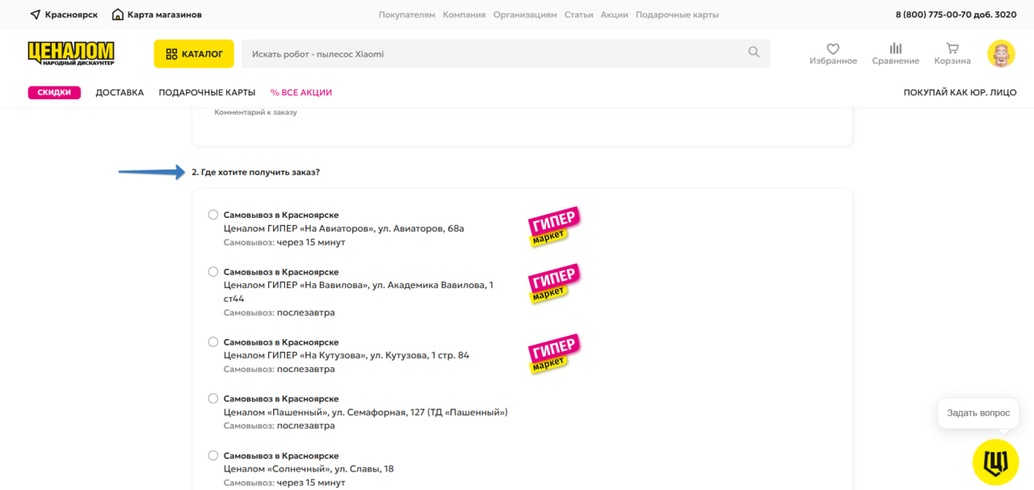The width and height of the screenshot is (1034, 490).
Task: Select pickup at ГИПЕР «На Вавилова»
Action: pos(212,272)
